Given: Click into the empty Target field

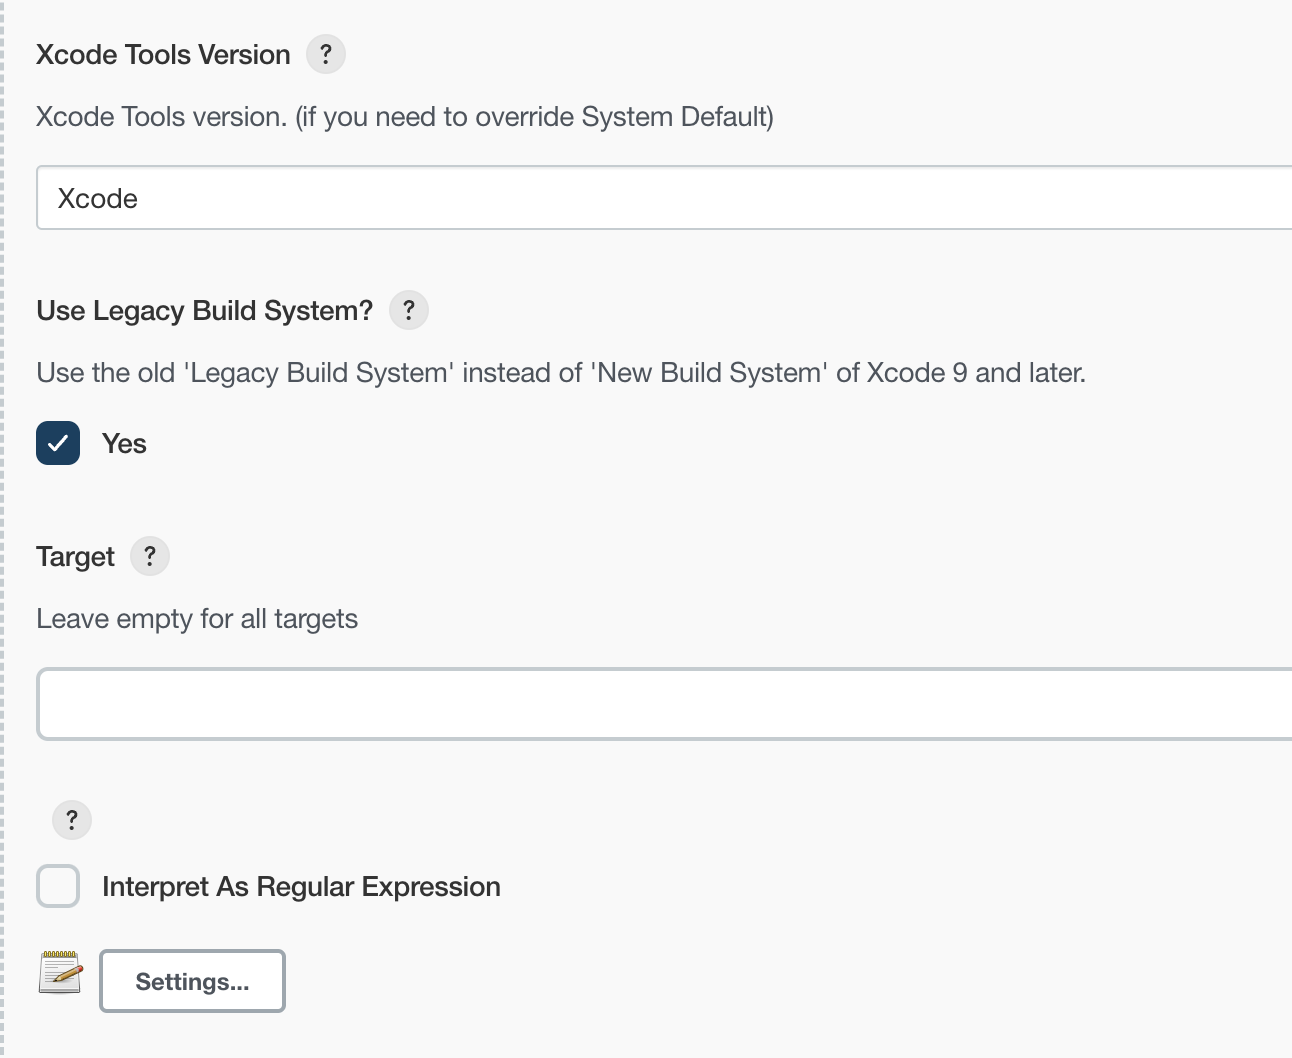Looking at the screenshot, I should (x=660, y=704).
